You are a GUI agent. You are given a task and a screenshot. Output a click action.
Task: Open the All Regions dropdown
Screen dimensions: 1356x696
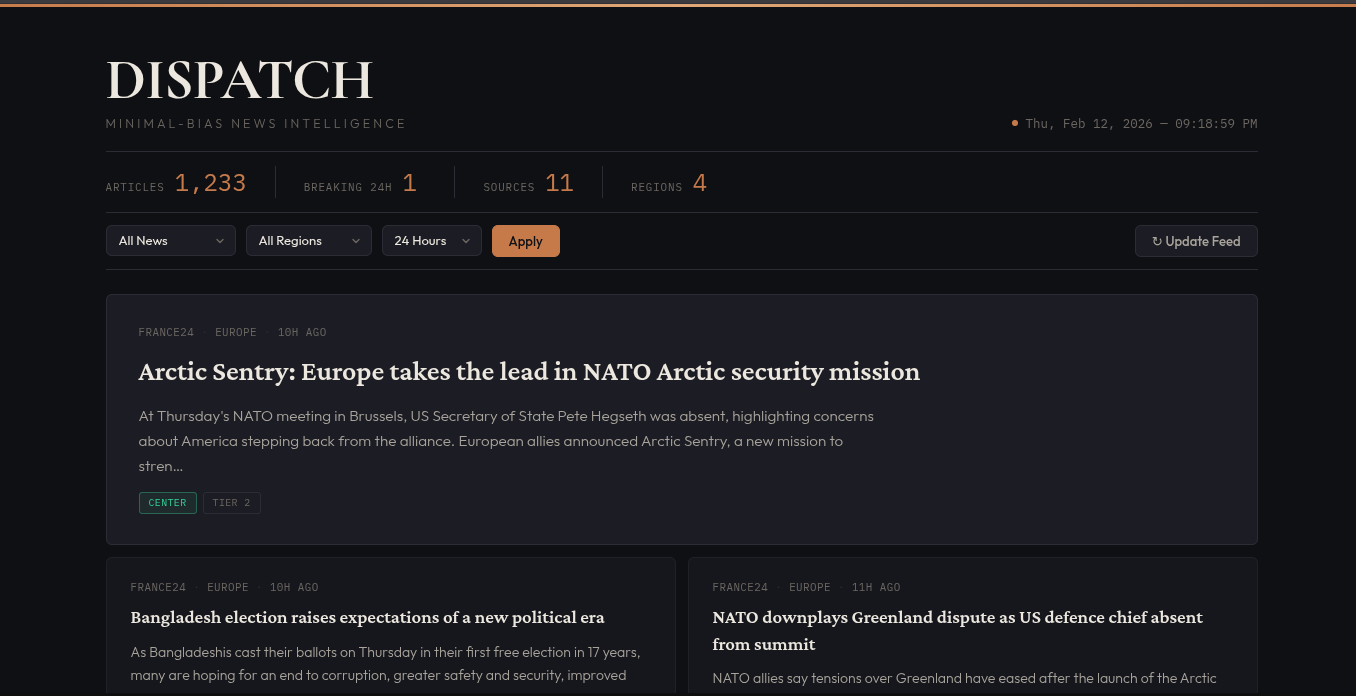[x=308, y=240]
